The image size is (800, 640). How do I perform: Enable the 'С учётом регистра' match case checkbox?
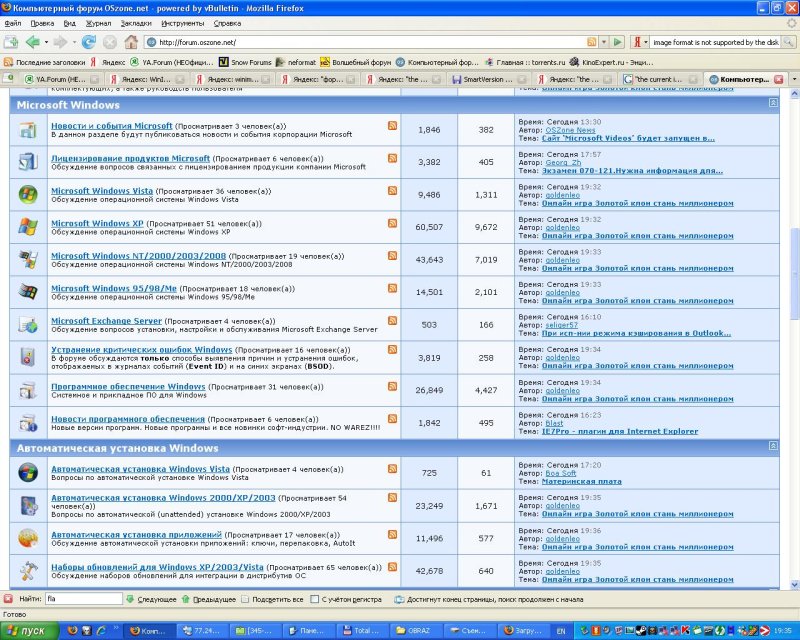tap(315, 598)
